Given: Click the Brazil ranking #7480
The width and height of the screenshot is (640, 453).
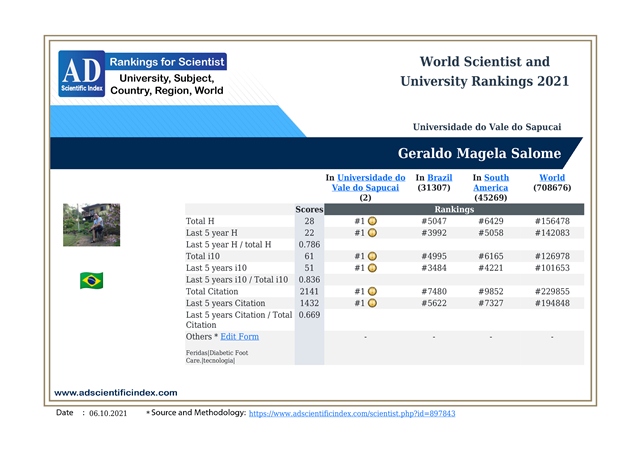Looking at the screenshot, I should pyautogui.click(x=434, y=291).
